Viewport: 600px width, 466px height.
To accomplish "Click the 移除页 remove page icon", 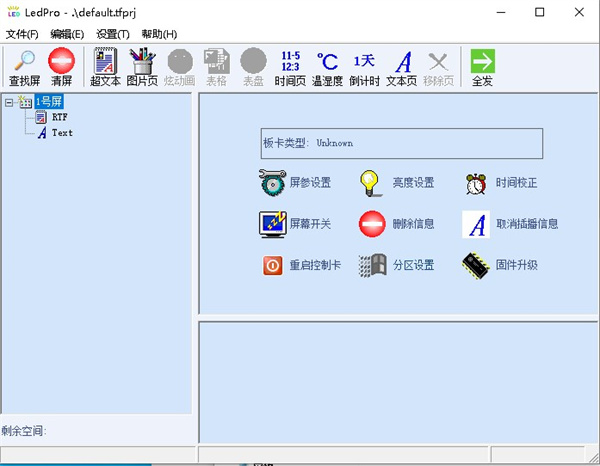I will pyautogui.click(x=438, y=62).
